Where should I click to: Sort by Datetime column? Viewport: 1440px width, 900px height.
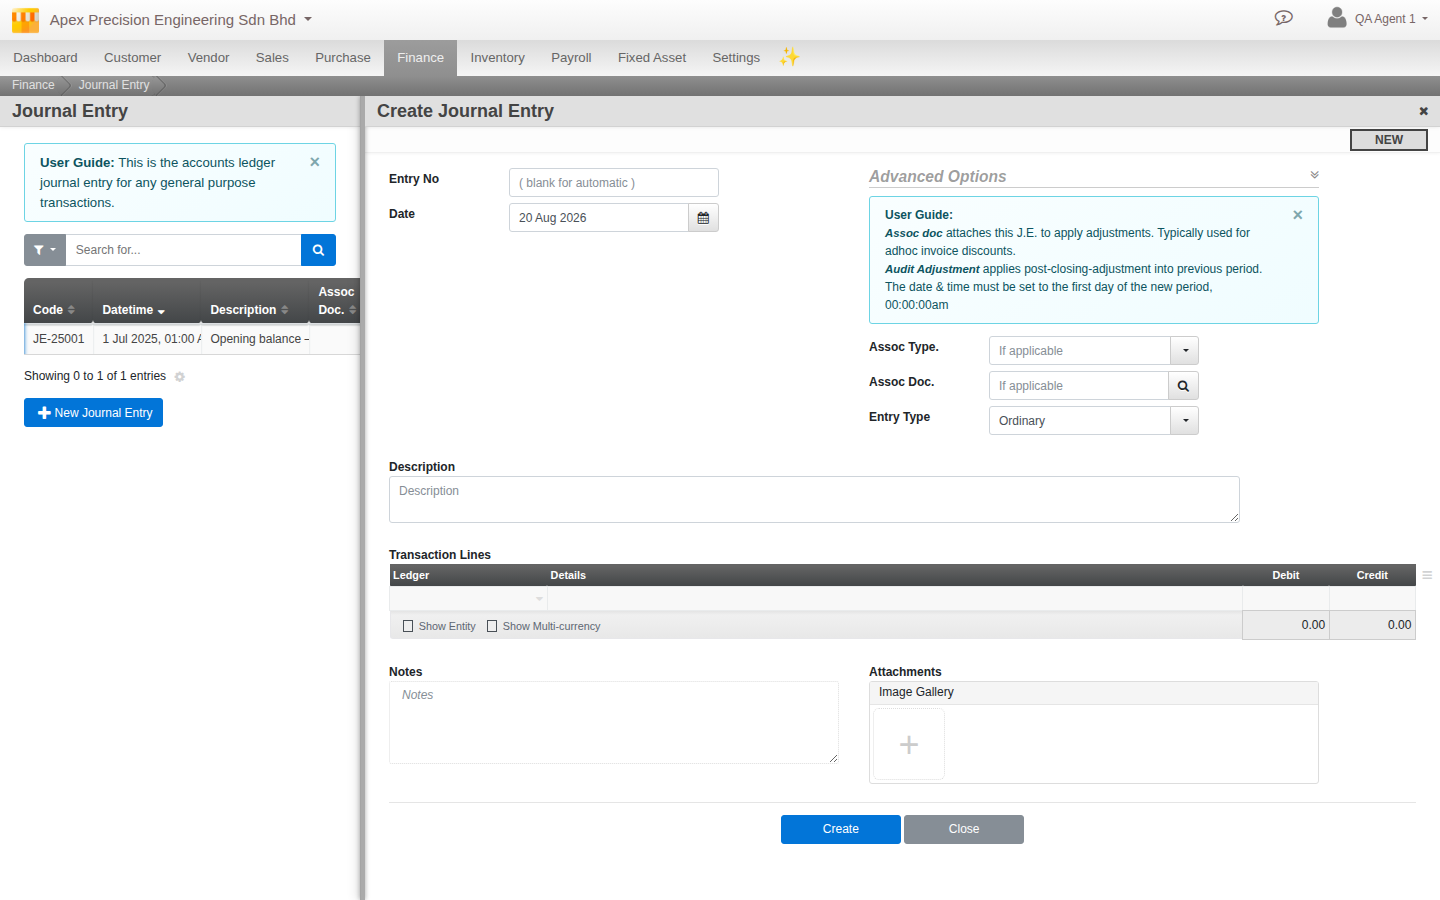[x=133, y=310]
